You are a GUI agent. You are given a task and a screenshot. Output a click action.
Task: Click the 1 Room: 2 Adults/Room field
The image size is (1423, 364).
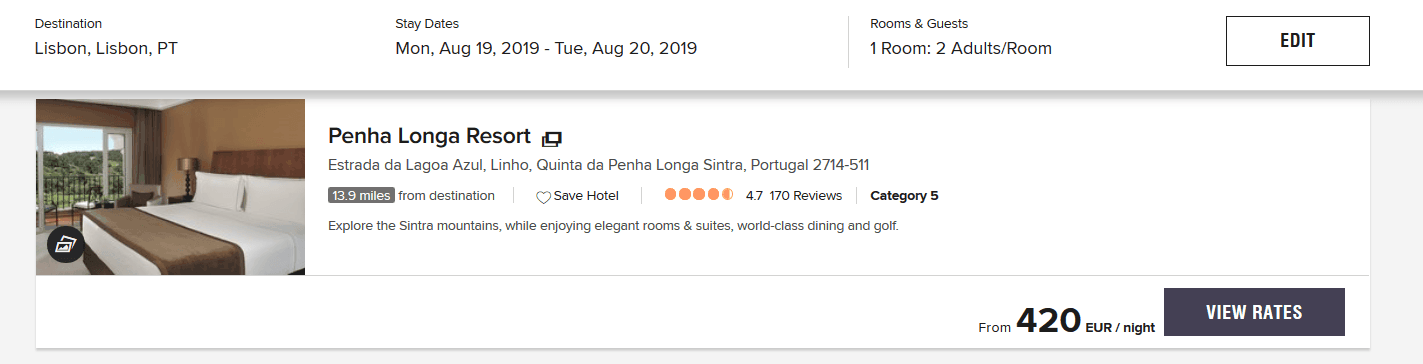click(961, 48)
